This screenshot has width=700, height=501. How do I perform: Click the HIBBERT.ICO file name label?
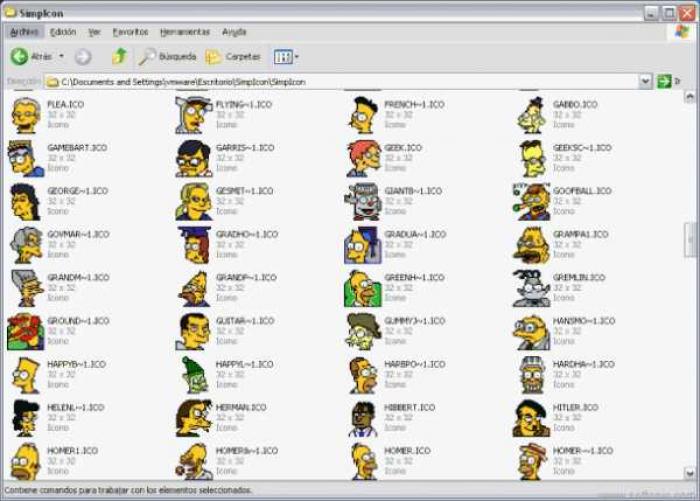(x=409, y=407)
